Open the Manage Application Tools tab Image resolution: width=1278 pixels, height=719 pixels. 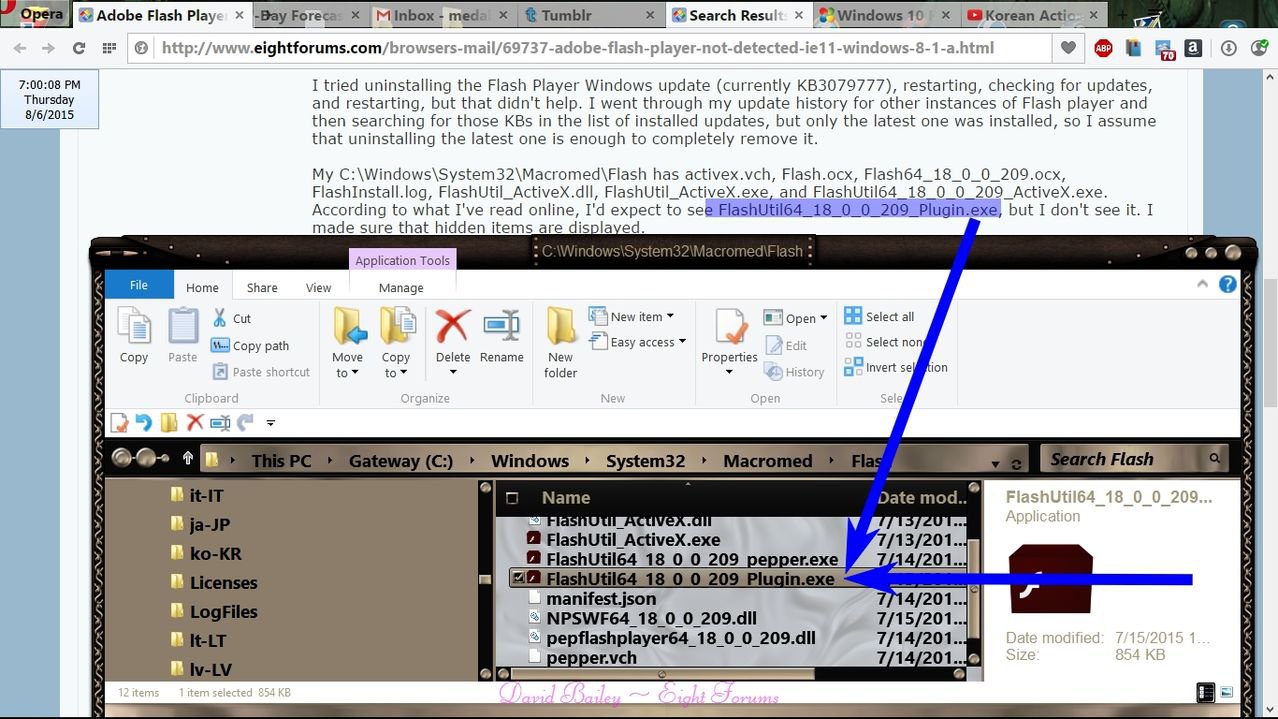point(401,287)
